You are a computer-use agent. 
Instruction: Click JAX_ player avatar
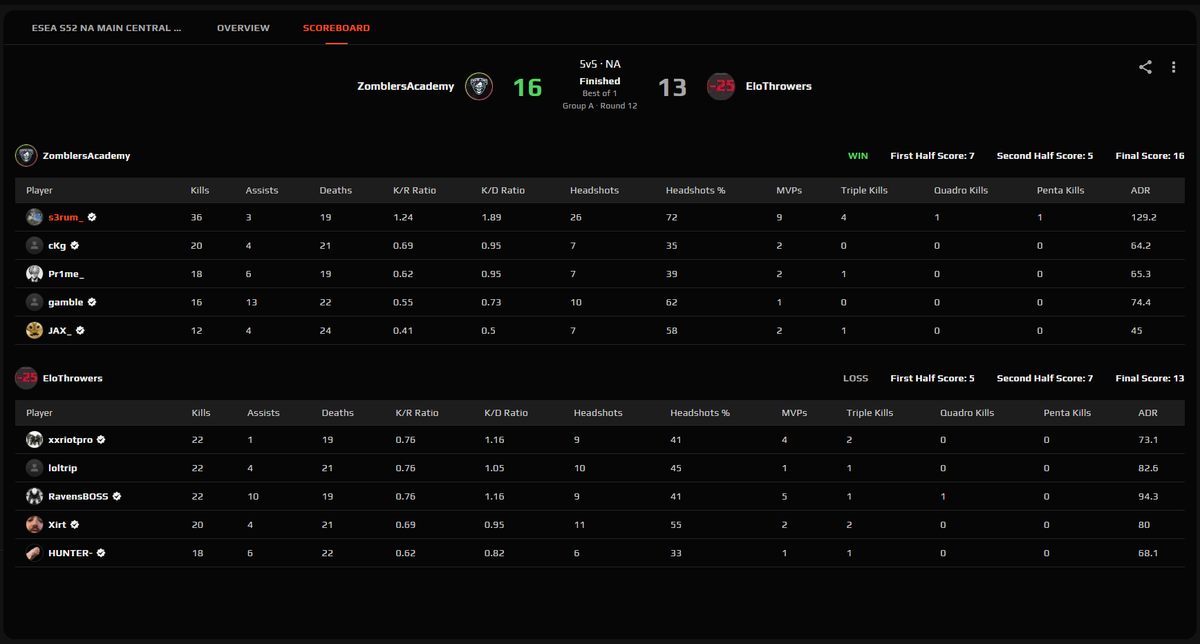35,330
